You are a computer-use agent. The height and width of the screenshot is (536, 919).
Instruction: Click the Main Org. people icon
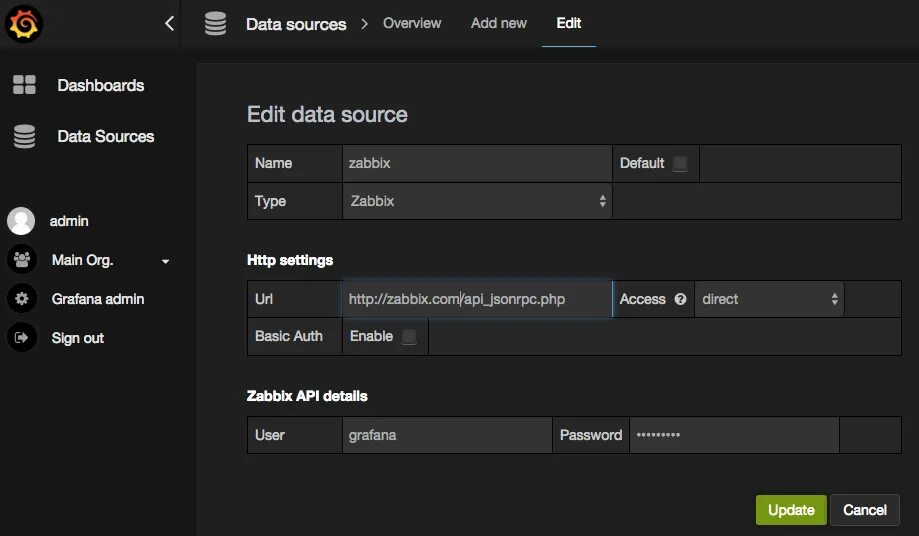tap(21, 260)
